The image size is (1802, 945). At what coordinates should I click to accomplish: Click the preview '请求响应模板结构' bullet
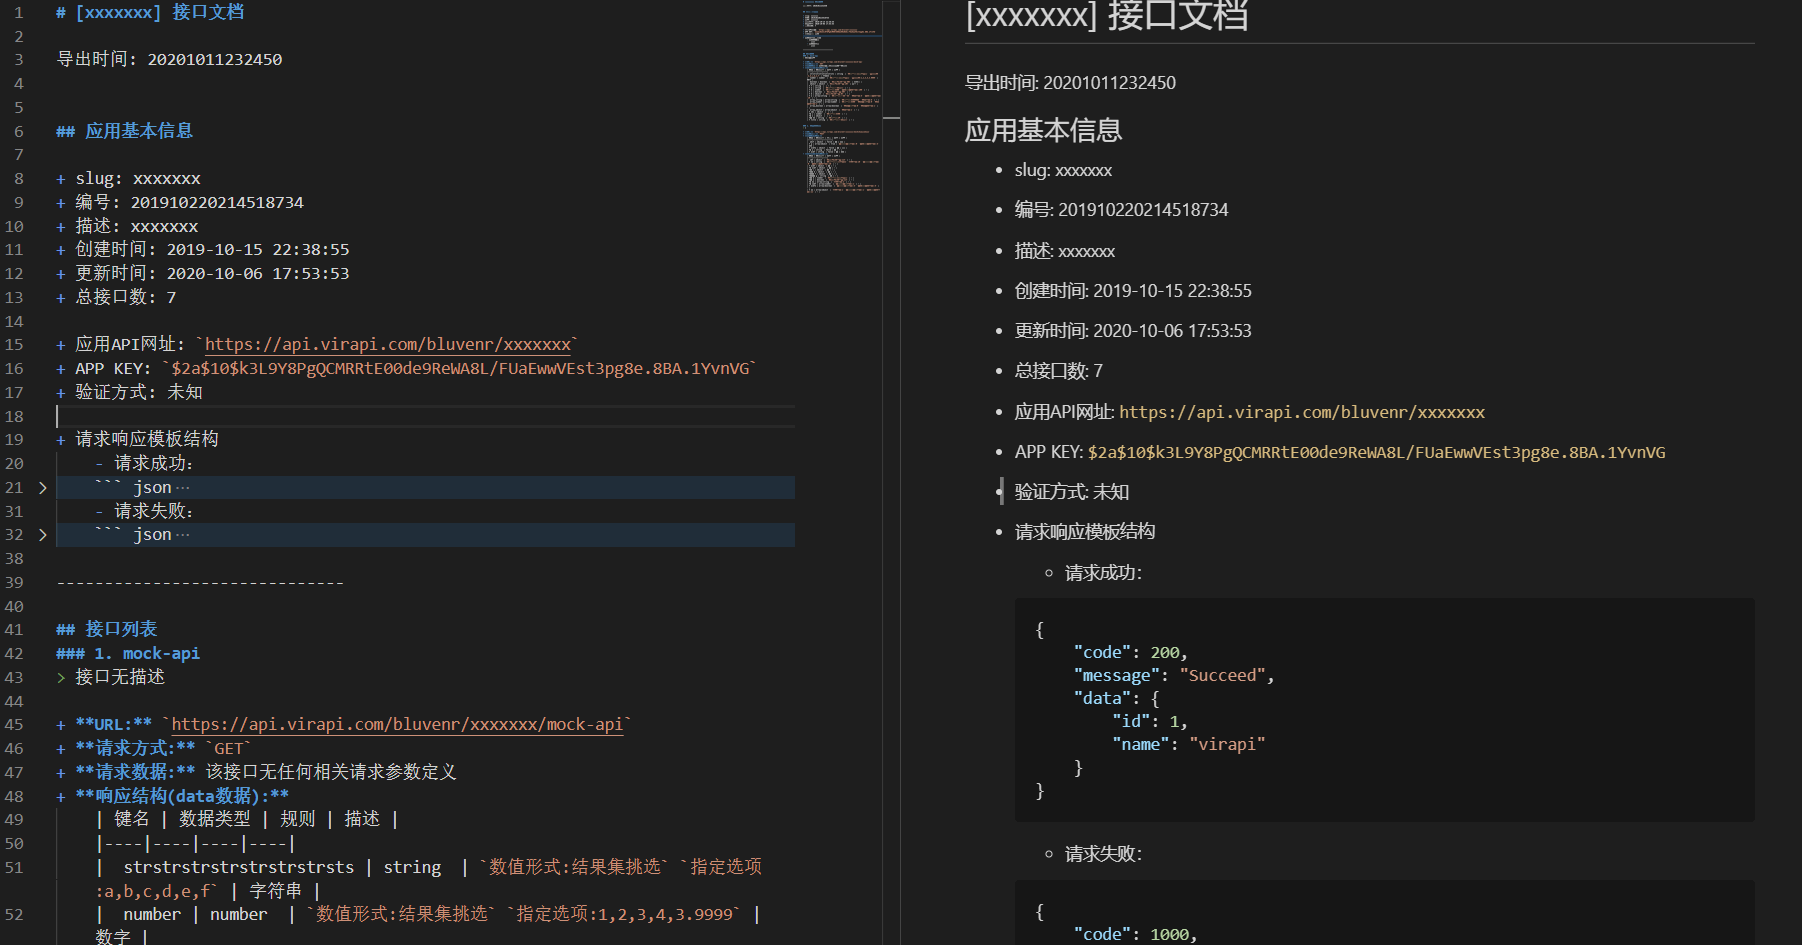pos(1085,532)
